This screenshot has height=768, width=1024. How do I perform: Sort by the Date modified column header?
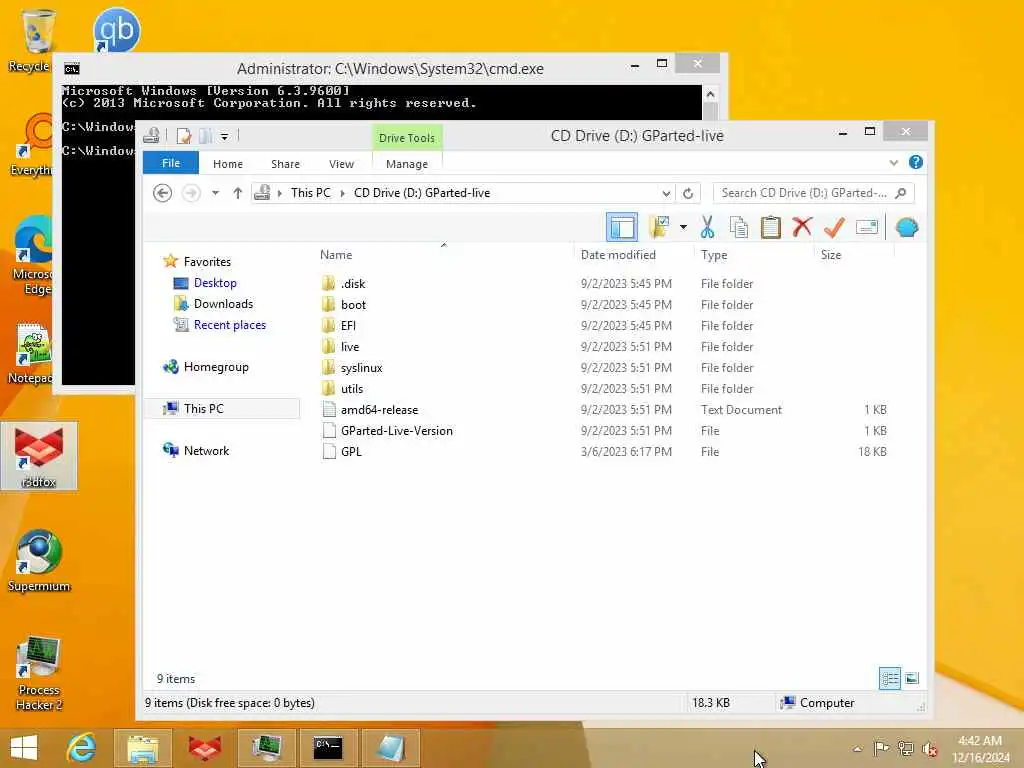click(633, 255)
